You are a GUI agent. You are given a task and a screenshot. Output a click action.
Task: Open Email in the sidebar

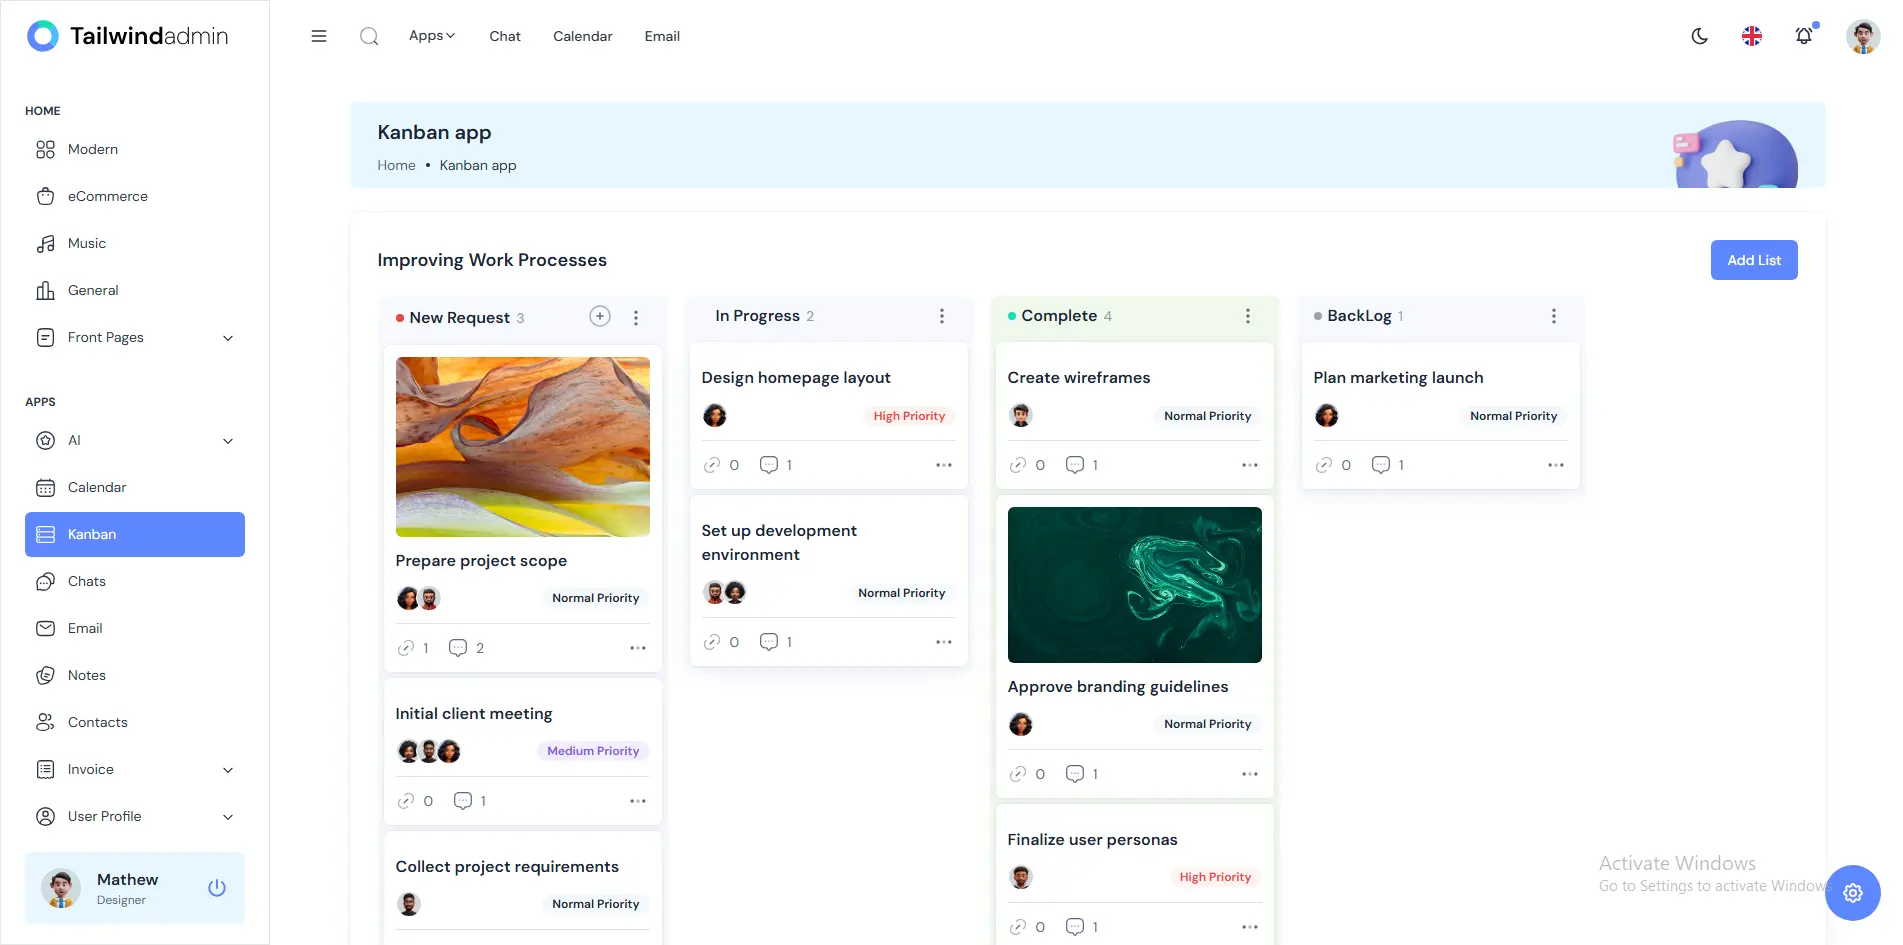tap(135, 629)
